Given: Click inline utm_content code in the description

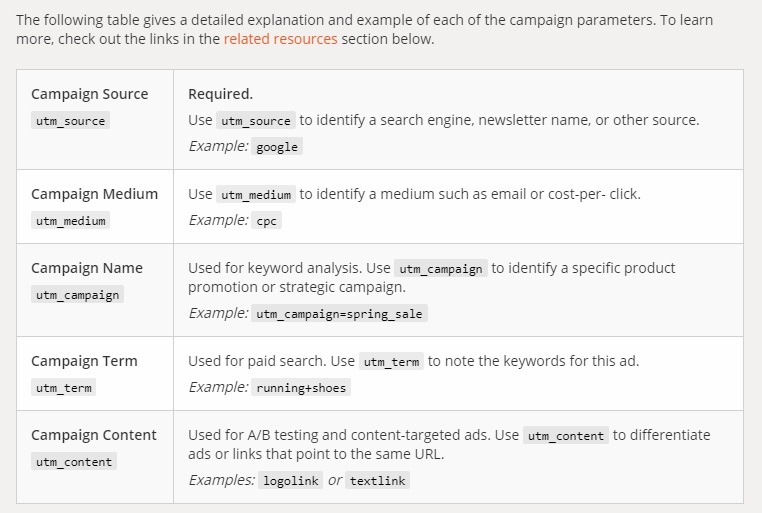Looking at the screenshot, I should [566, 435].
